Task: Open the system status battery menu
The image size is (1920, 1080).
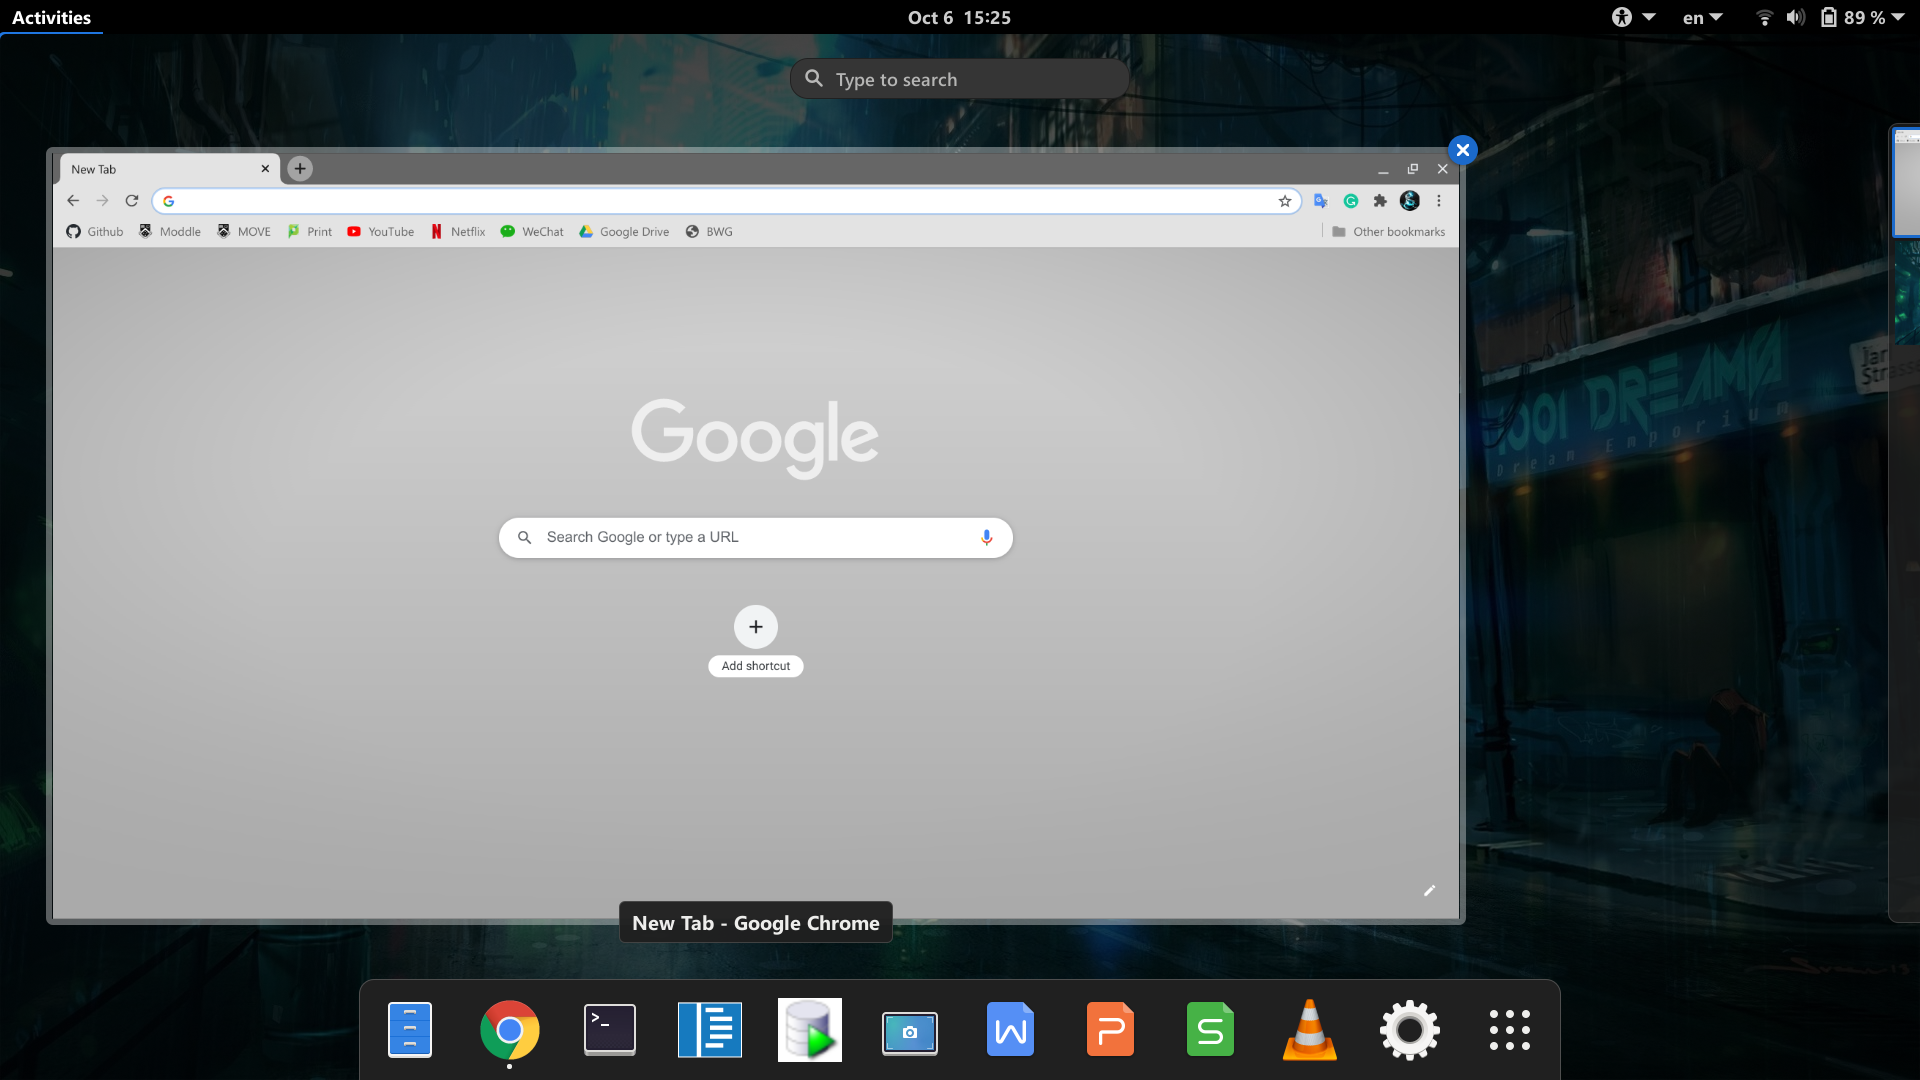Action: point(1863,17)
